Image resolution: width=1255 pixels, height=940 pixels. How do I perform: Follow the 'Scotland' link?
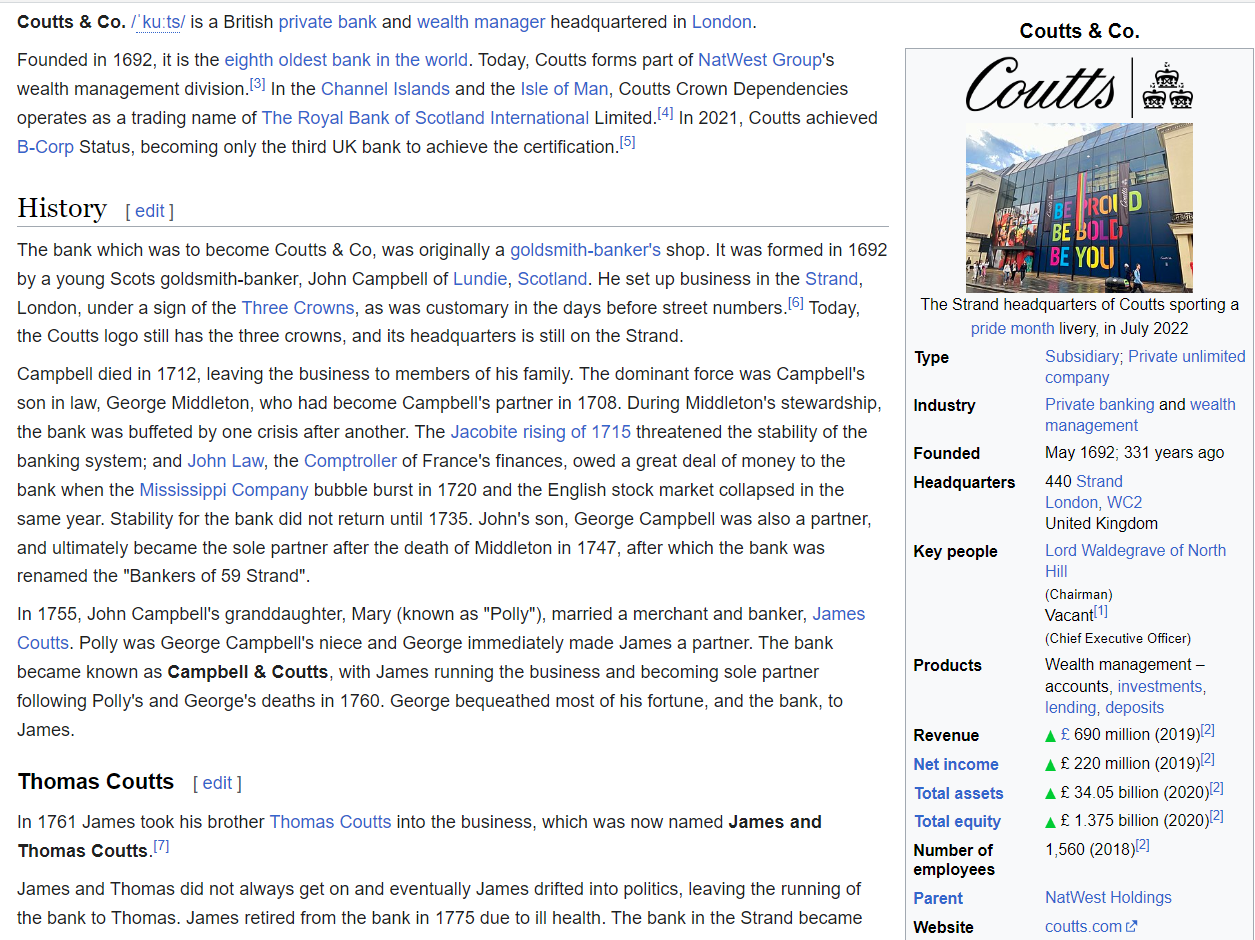[x=552, y=279]
